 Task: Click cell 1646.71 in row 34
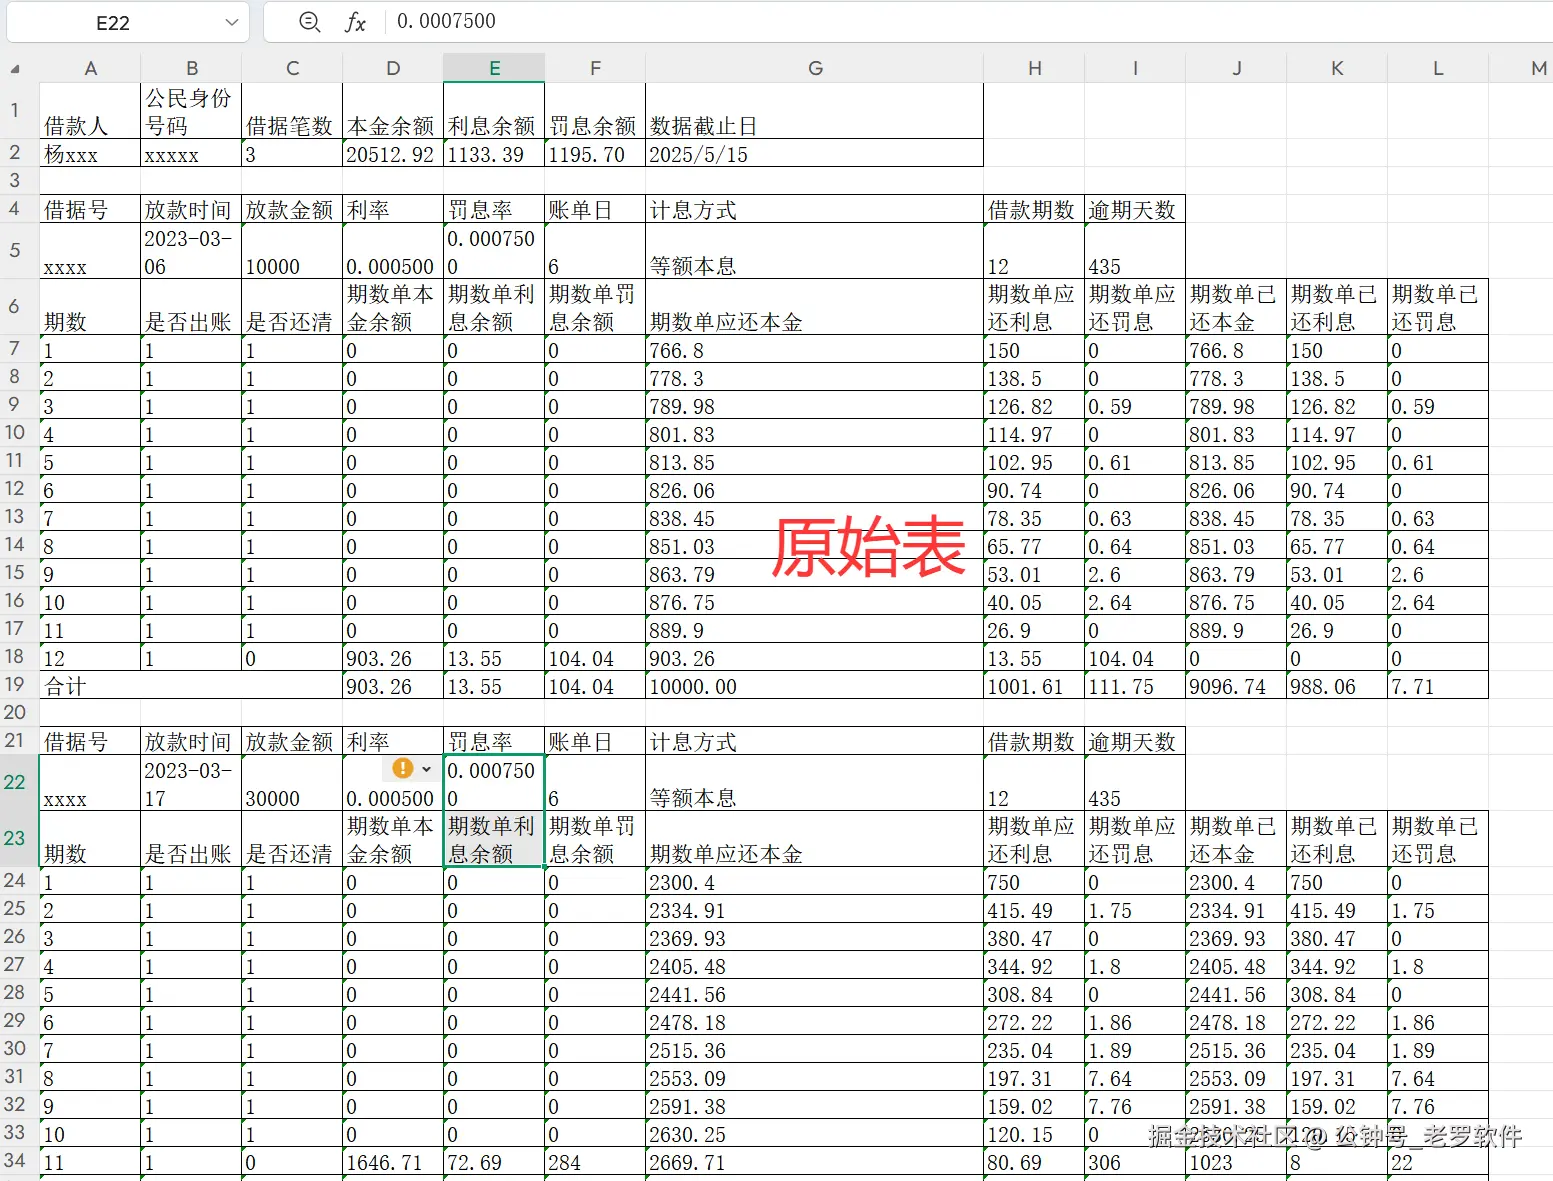tap(393, 1162)
